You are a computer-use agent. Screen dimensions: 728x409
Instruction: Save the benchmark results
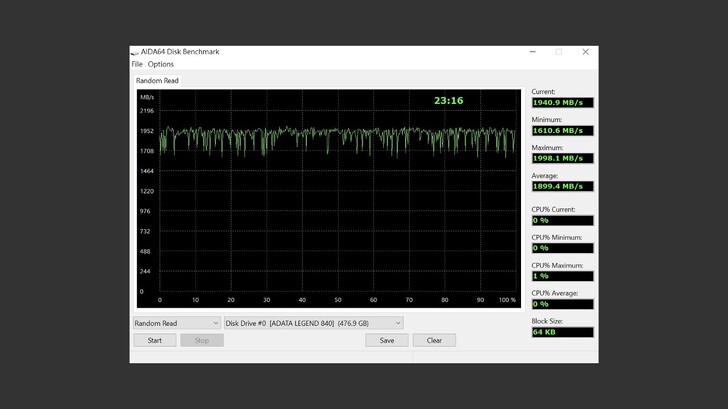(x=386, y=340)
